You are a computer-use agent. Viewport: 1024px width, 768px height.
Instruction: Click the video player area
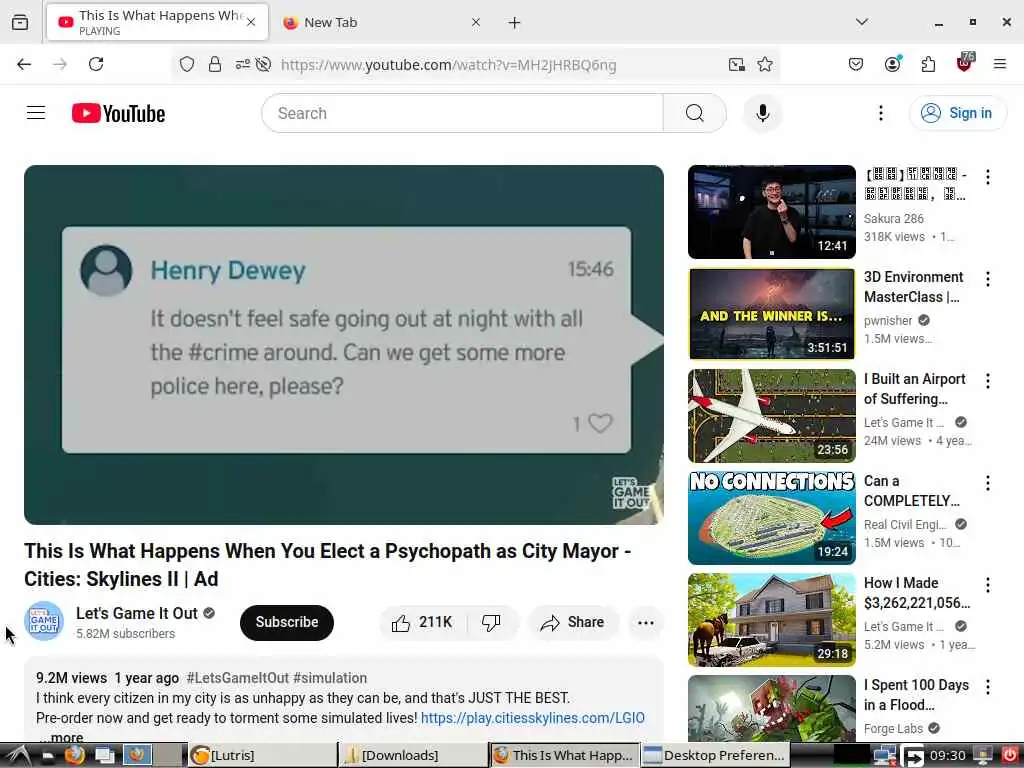(x=344, y=344)
